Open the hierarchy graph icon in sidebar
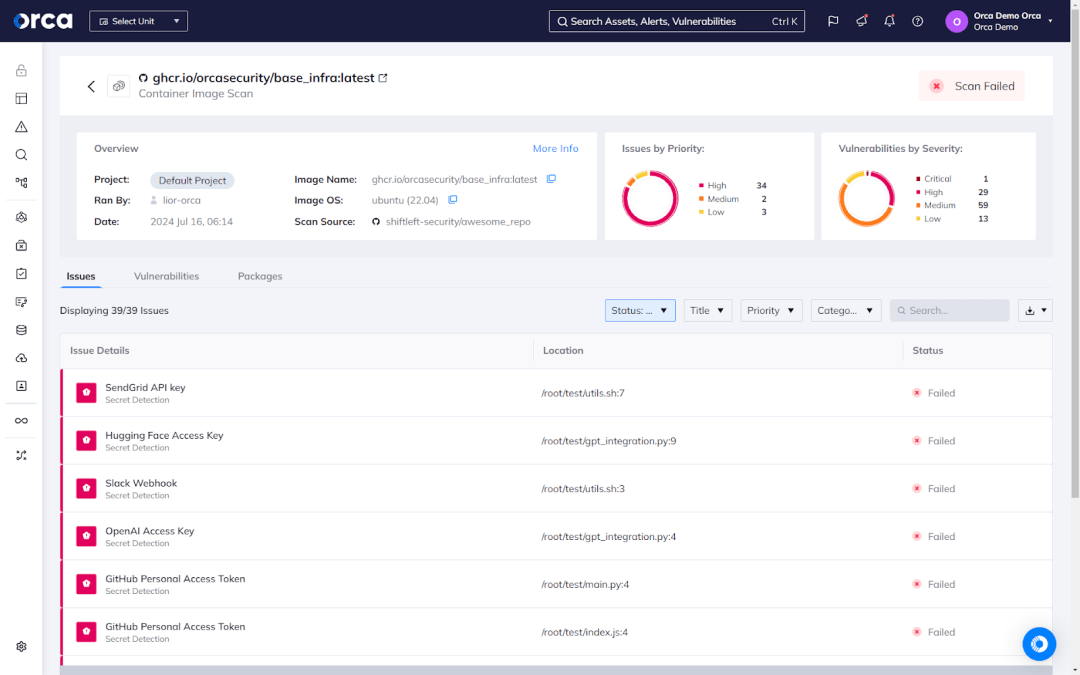Image resolution: width=1080 pixels, height=675 pixels. pyautogui.click(x=21, y=183)
